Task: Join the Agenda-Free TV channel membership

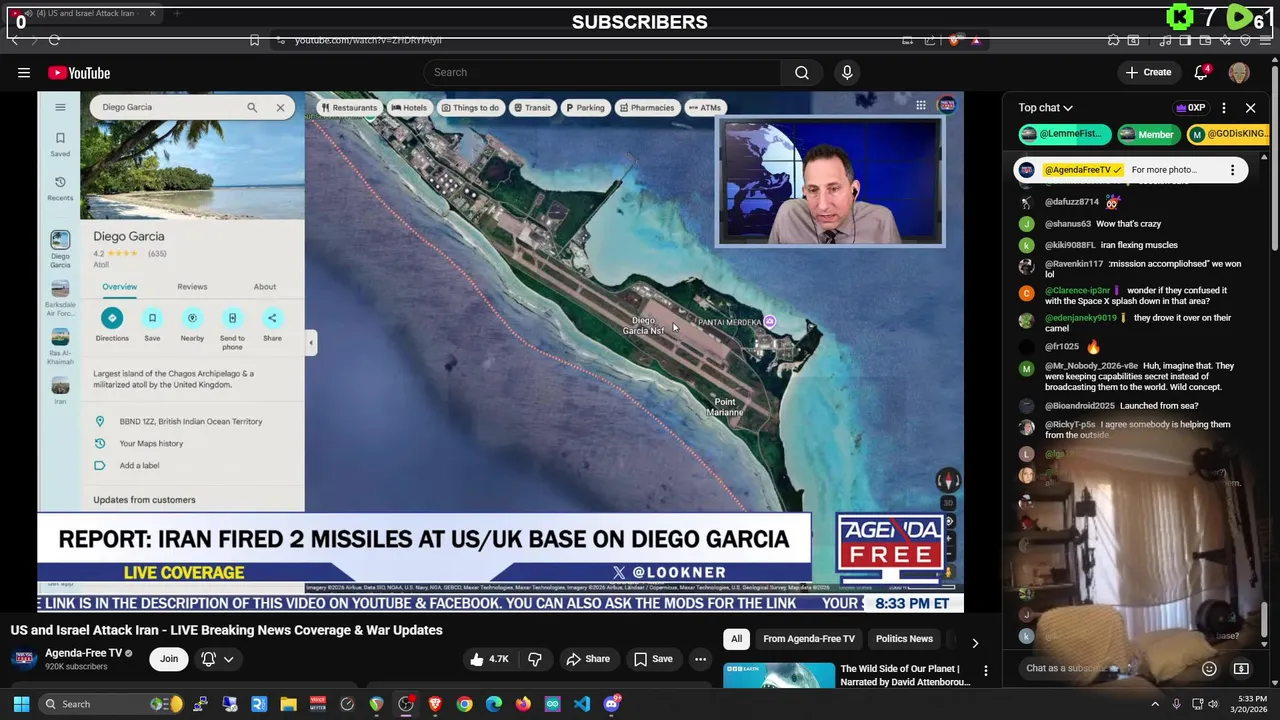Action: tap(169, 659)
